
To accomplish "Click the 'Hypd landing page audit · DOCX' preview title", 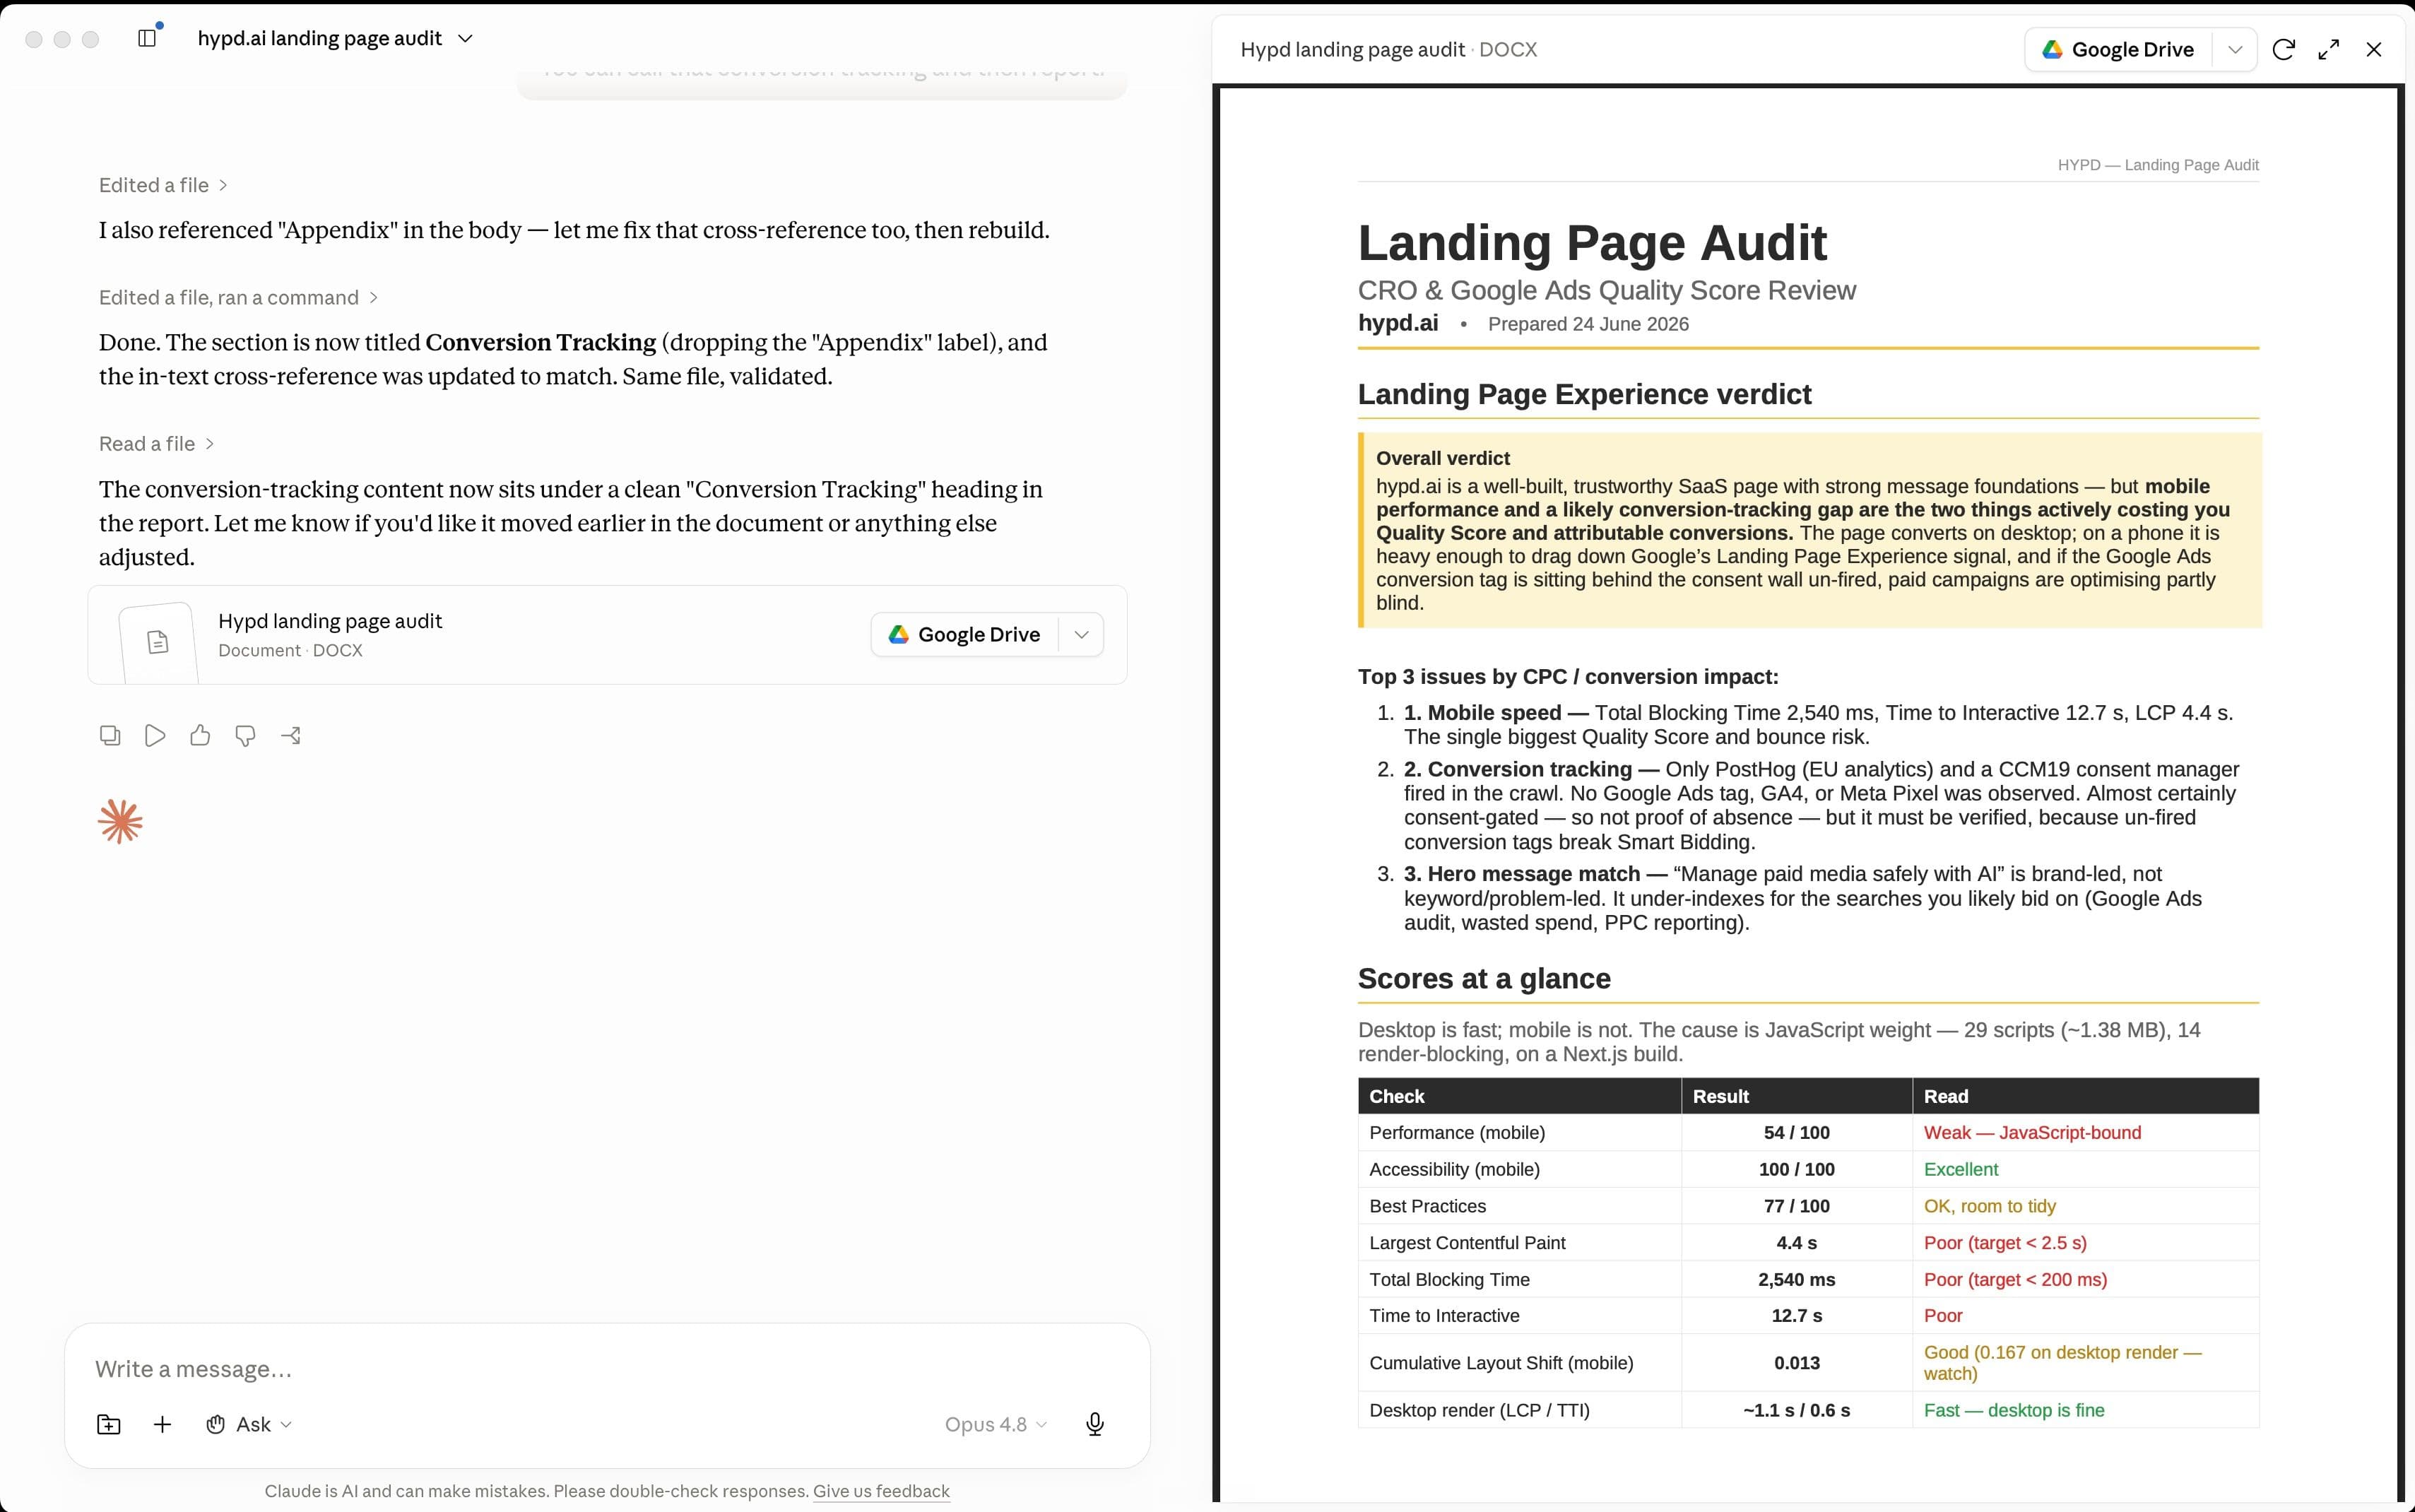I will (x=1388, y=49).
